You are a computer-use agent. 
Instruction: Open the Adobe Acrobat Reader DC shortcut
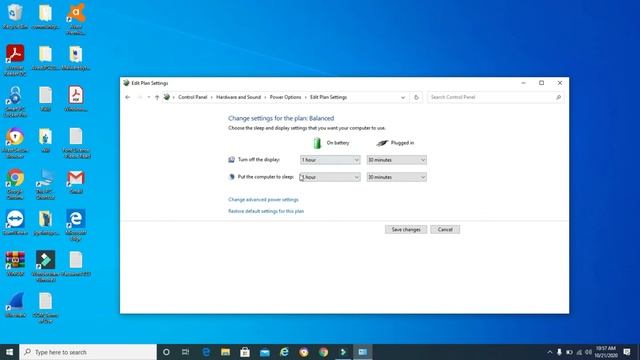15,60
